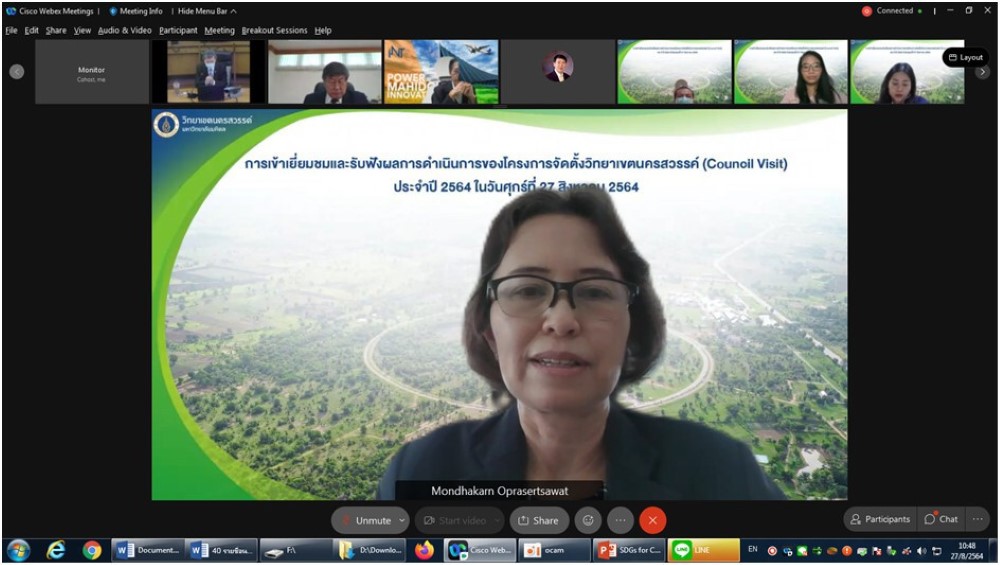Switch to LINE in the taskbar
This screenshot has width=1000, height=565.
(703, 549)
